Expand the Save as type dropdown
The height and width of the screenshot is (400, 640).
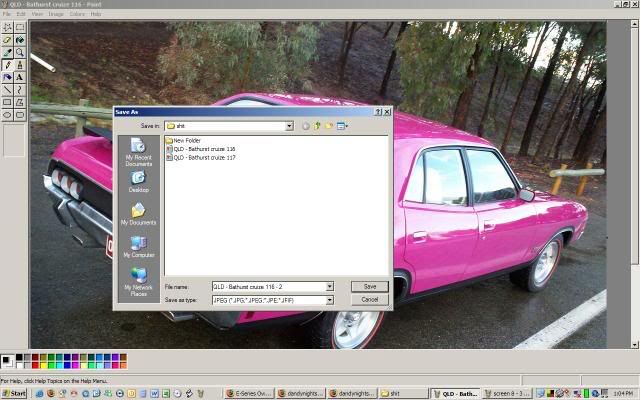pyautogui.click(x=330, y=300)
